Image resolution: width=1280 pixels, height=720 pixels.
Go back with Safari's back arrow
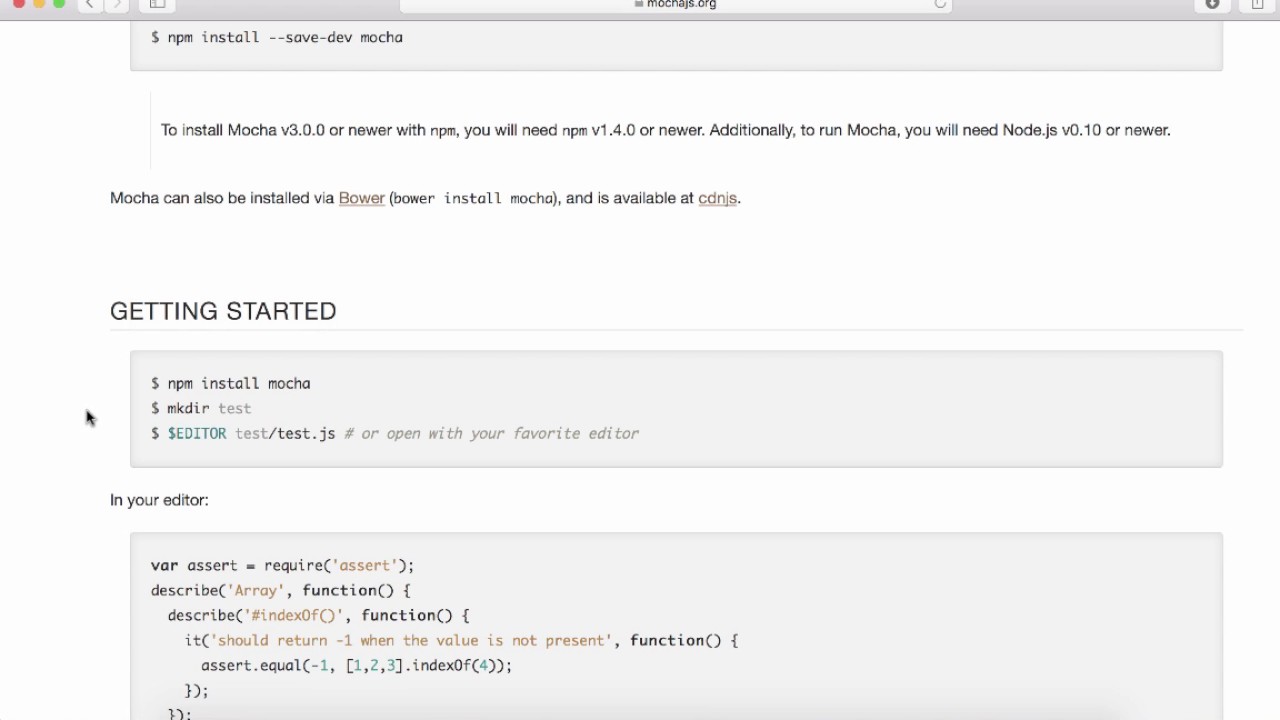tap(90, 4)
